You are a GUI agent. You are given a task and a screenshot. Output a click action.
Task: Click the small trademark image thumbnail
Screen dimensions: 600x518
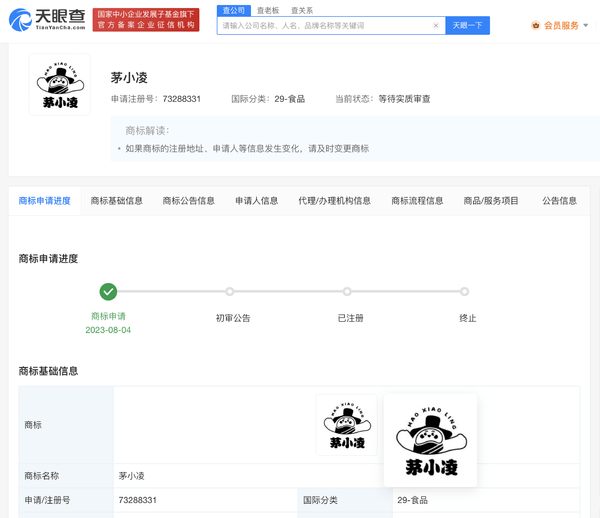346,425
